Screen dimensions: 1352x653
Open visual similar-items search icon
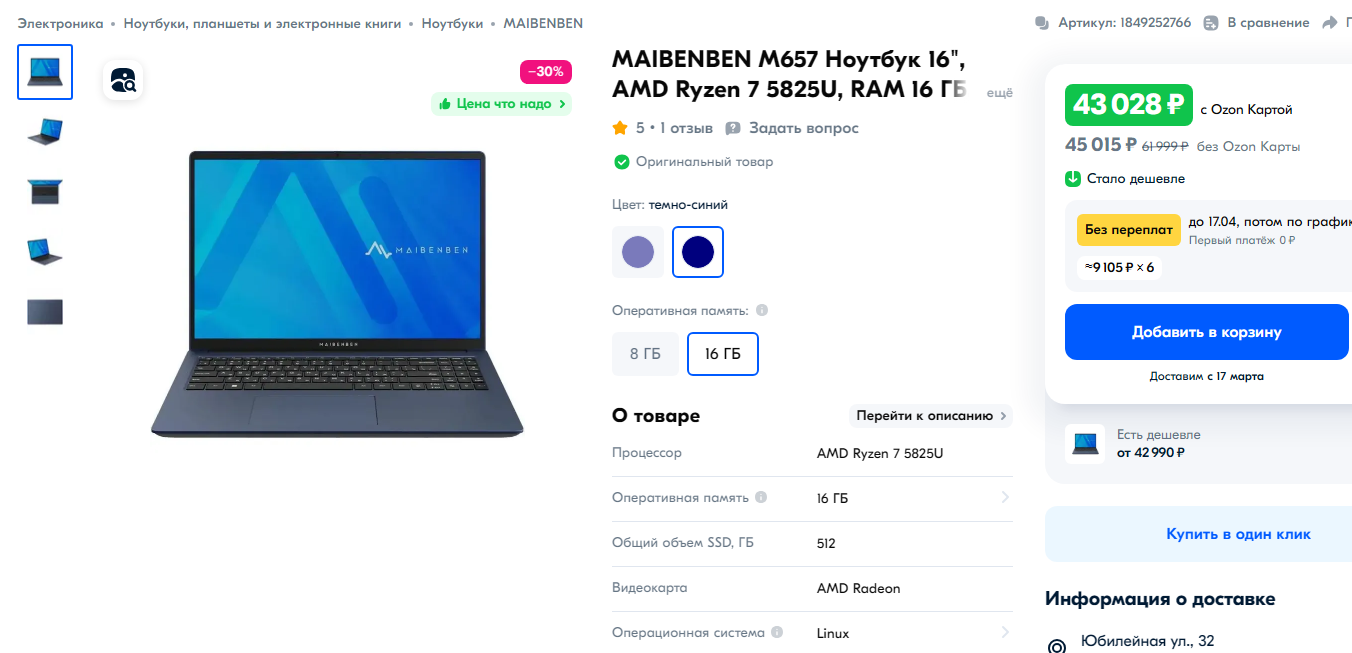tap(123, 81)
